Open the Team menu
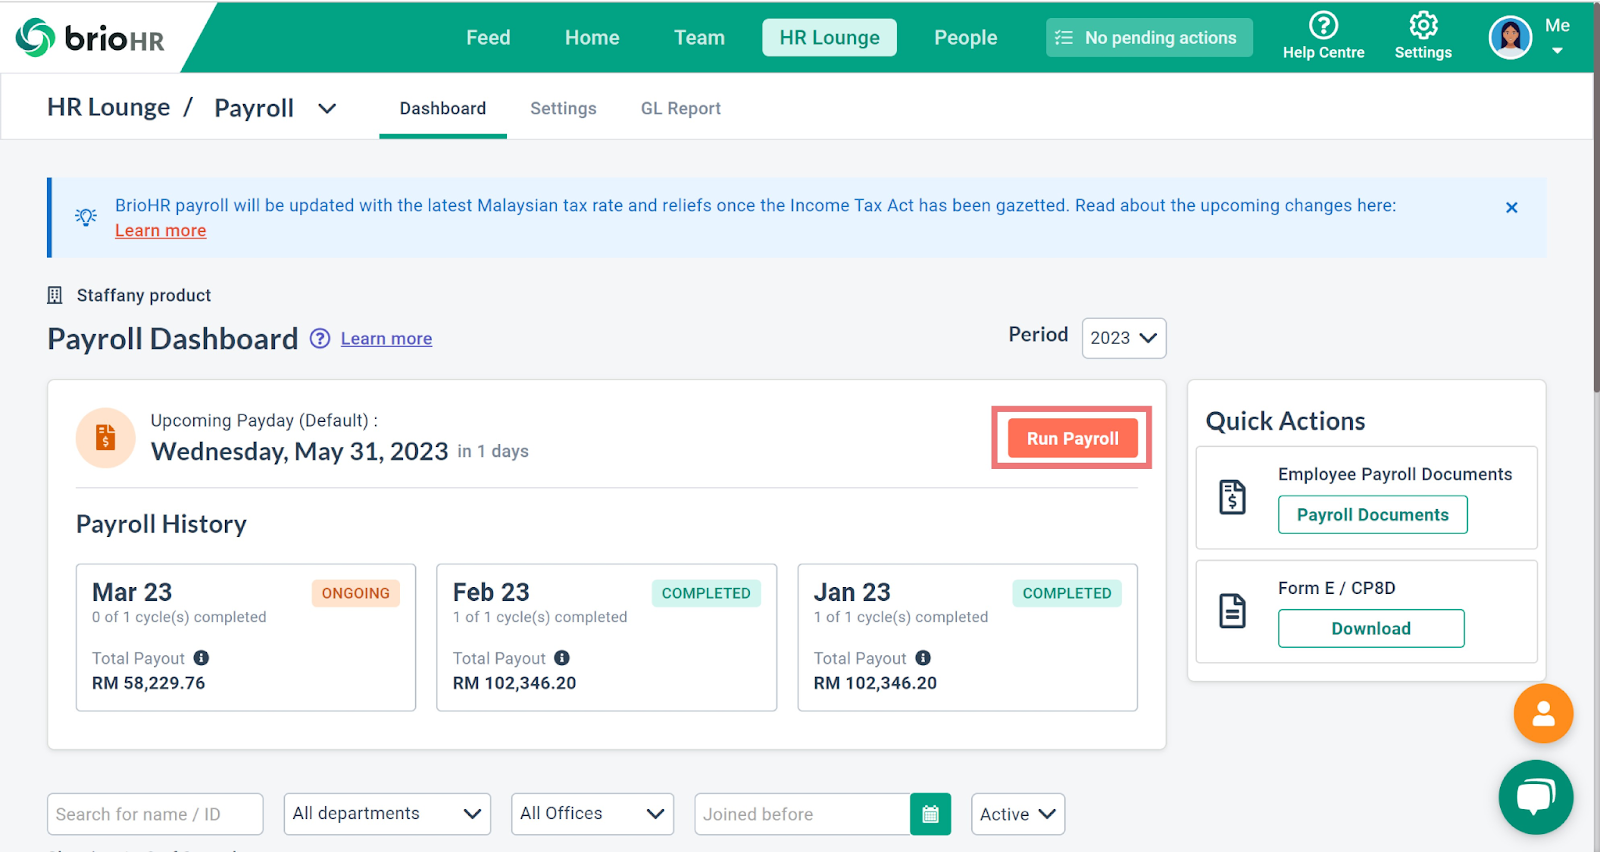Screen dimensions: 1600x852 coord(699,38)
